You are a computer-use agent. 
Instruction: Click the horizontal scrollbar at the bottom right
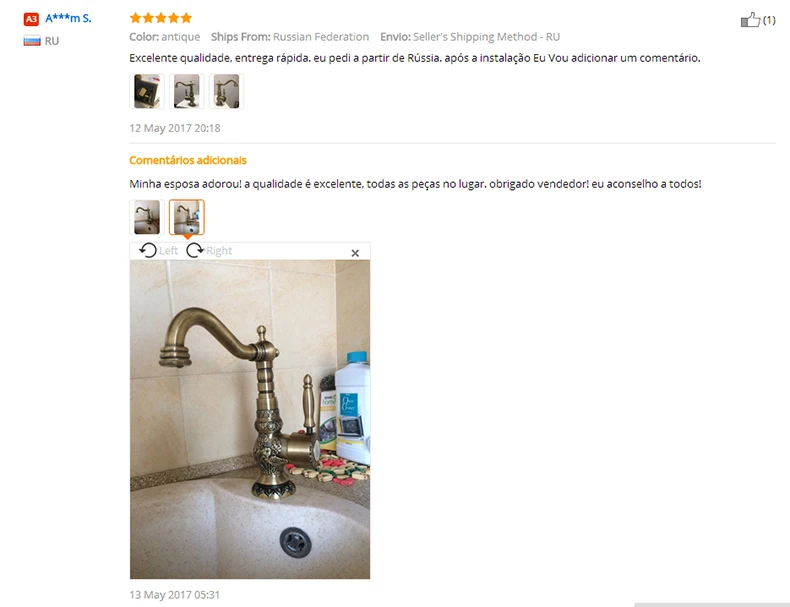(x=712, y=604)
